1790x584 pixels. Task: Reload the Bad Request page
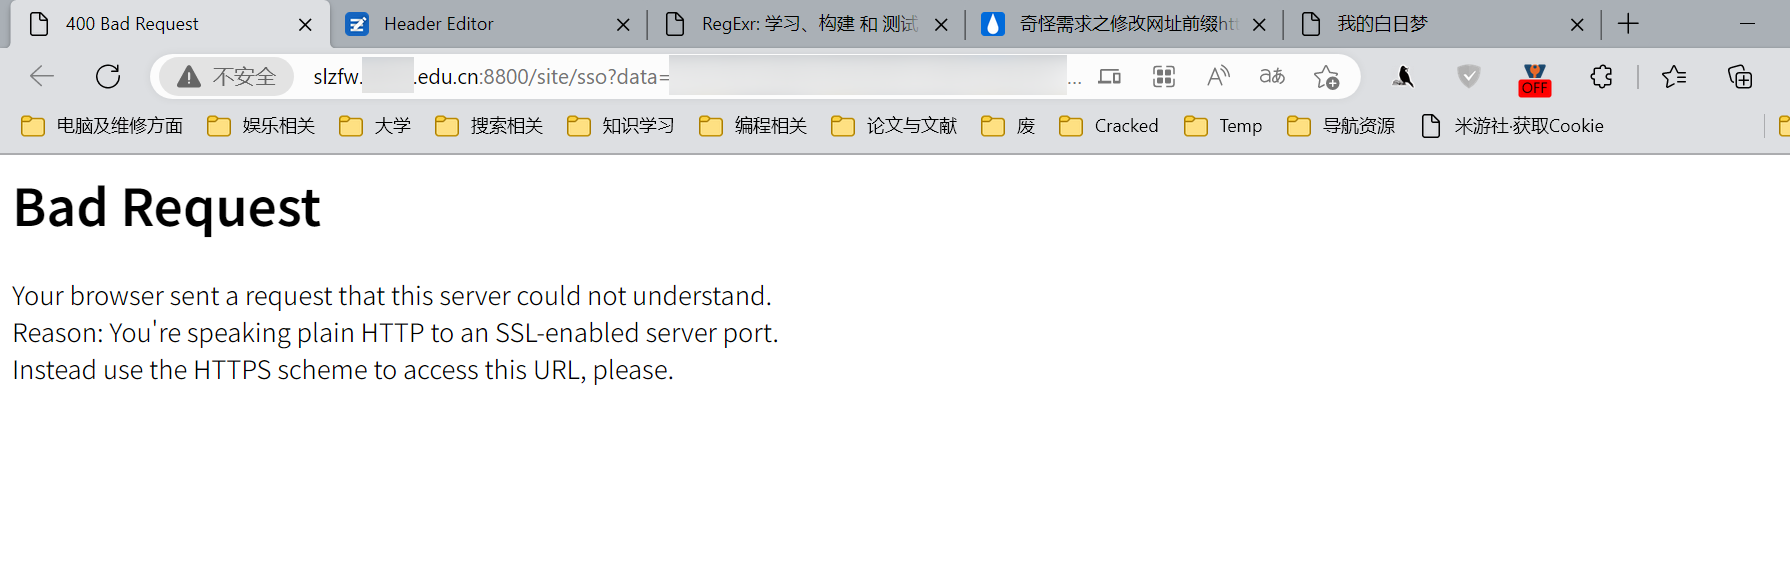click(108, 76)
